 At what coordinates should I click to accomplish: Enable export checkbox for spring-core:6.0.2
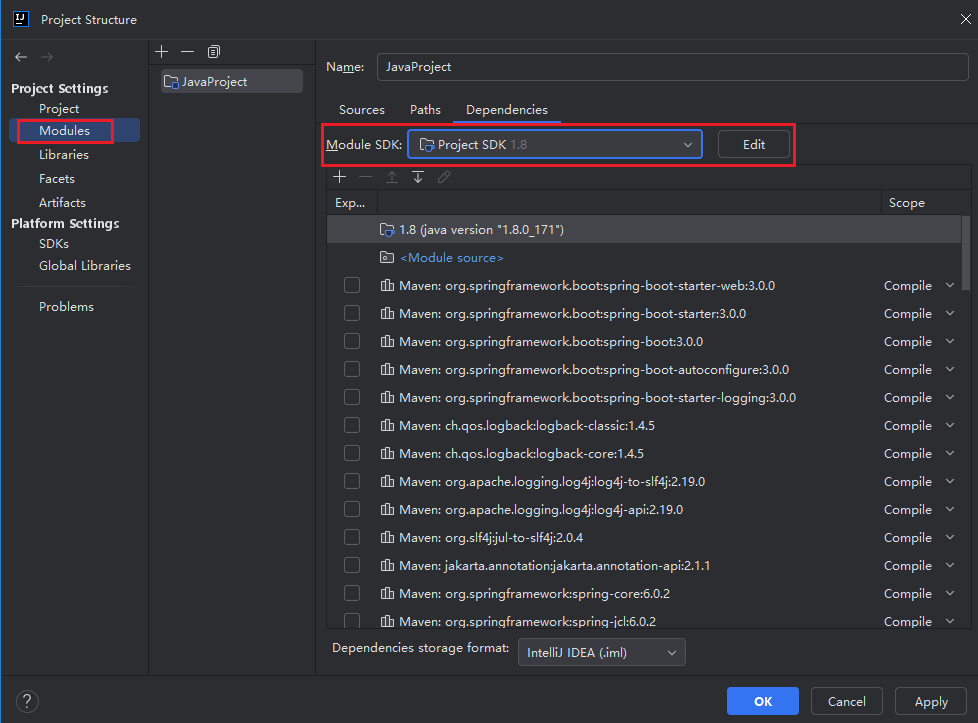click(x=352, y=594)
